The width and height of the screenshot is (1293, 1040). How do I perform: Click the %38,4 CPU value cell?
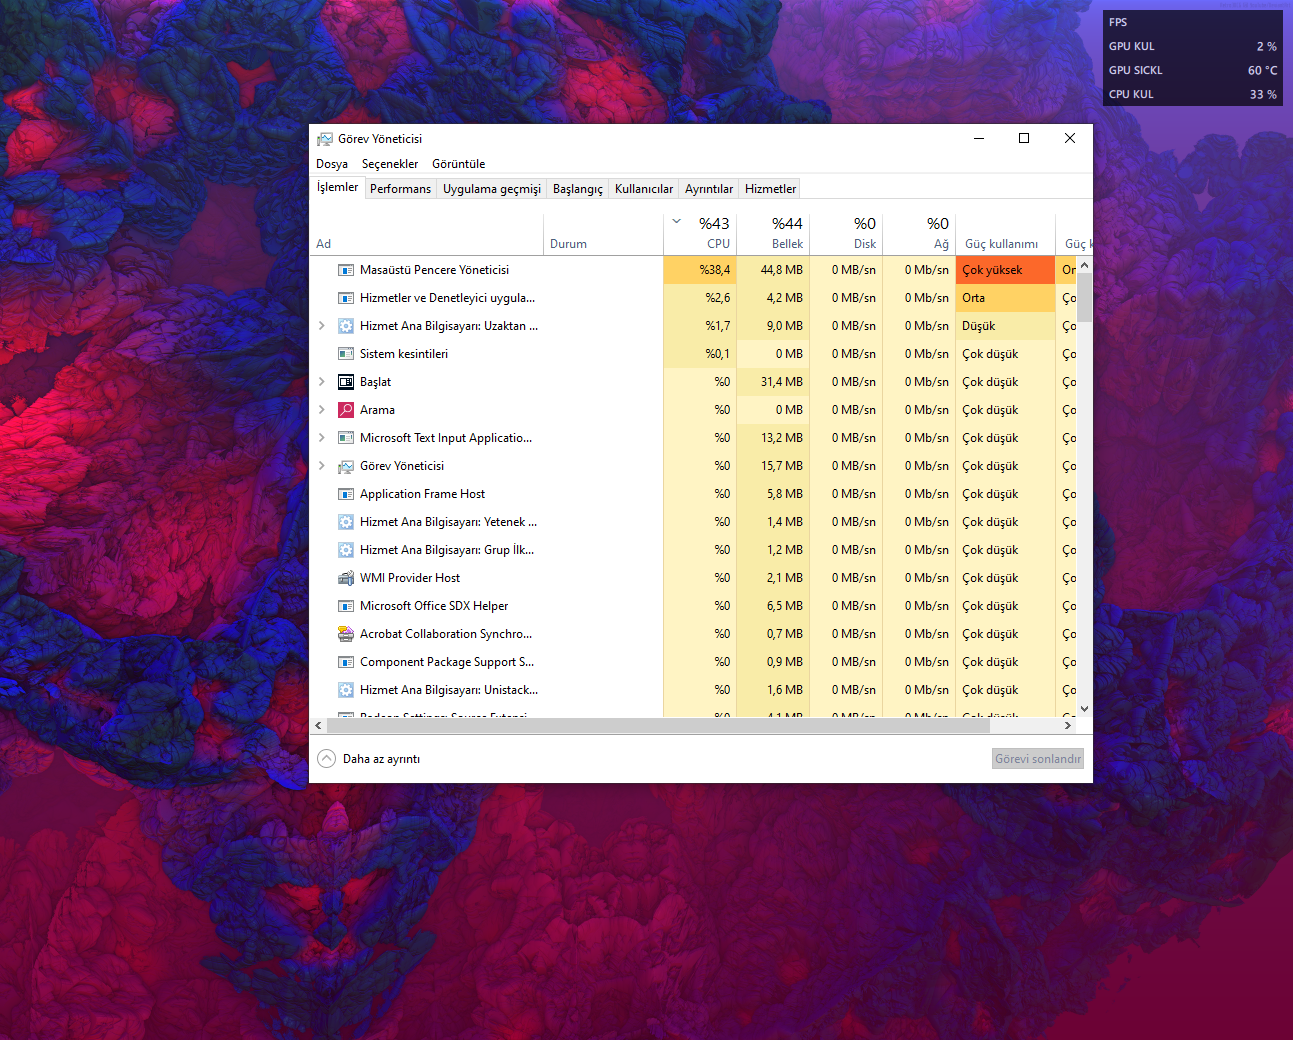[700, 270]
